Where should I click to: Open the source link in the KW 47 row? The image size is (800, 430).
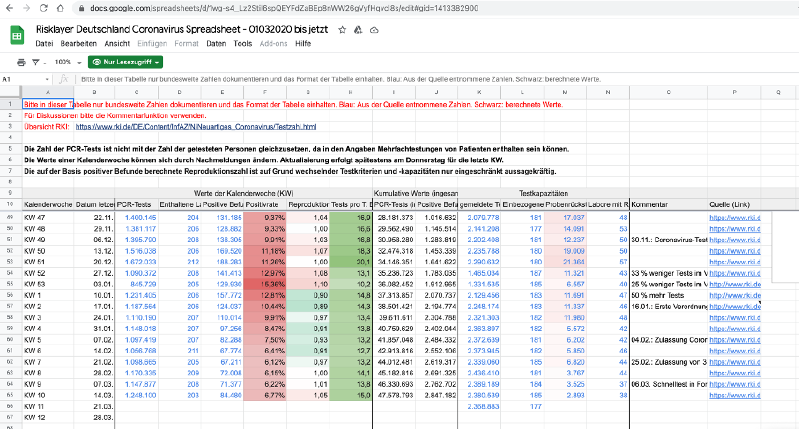click(735, 218)
